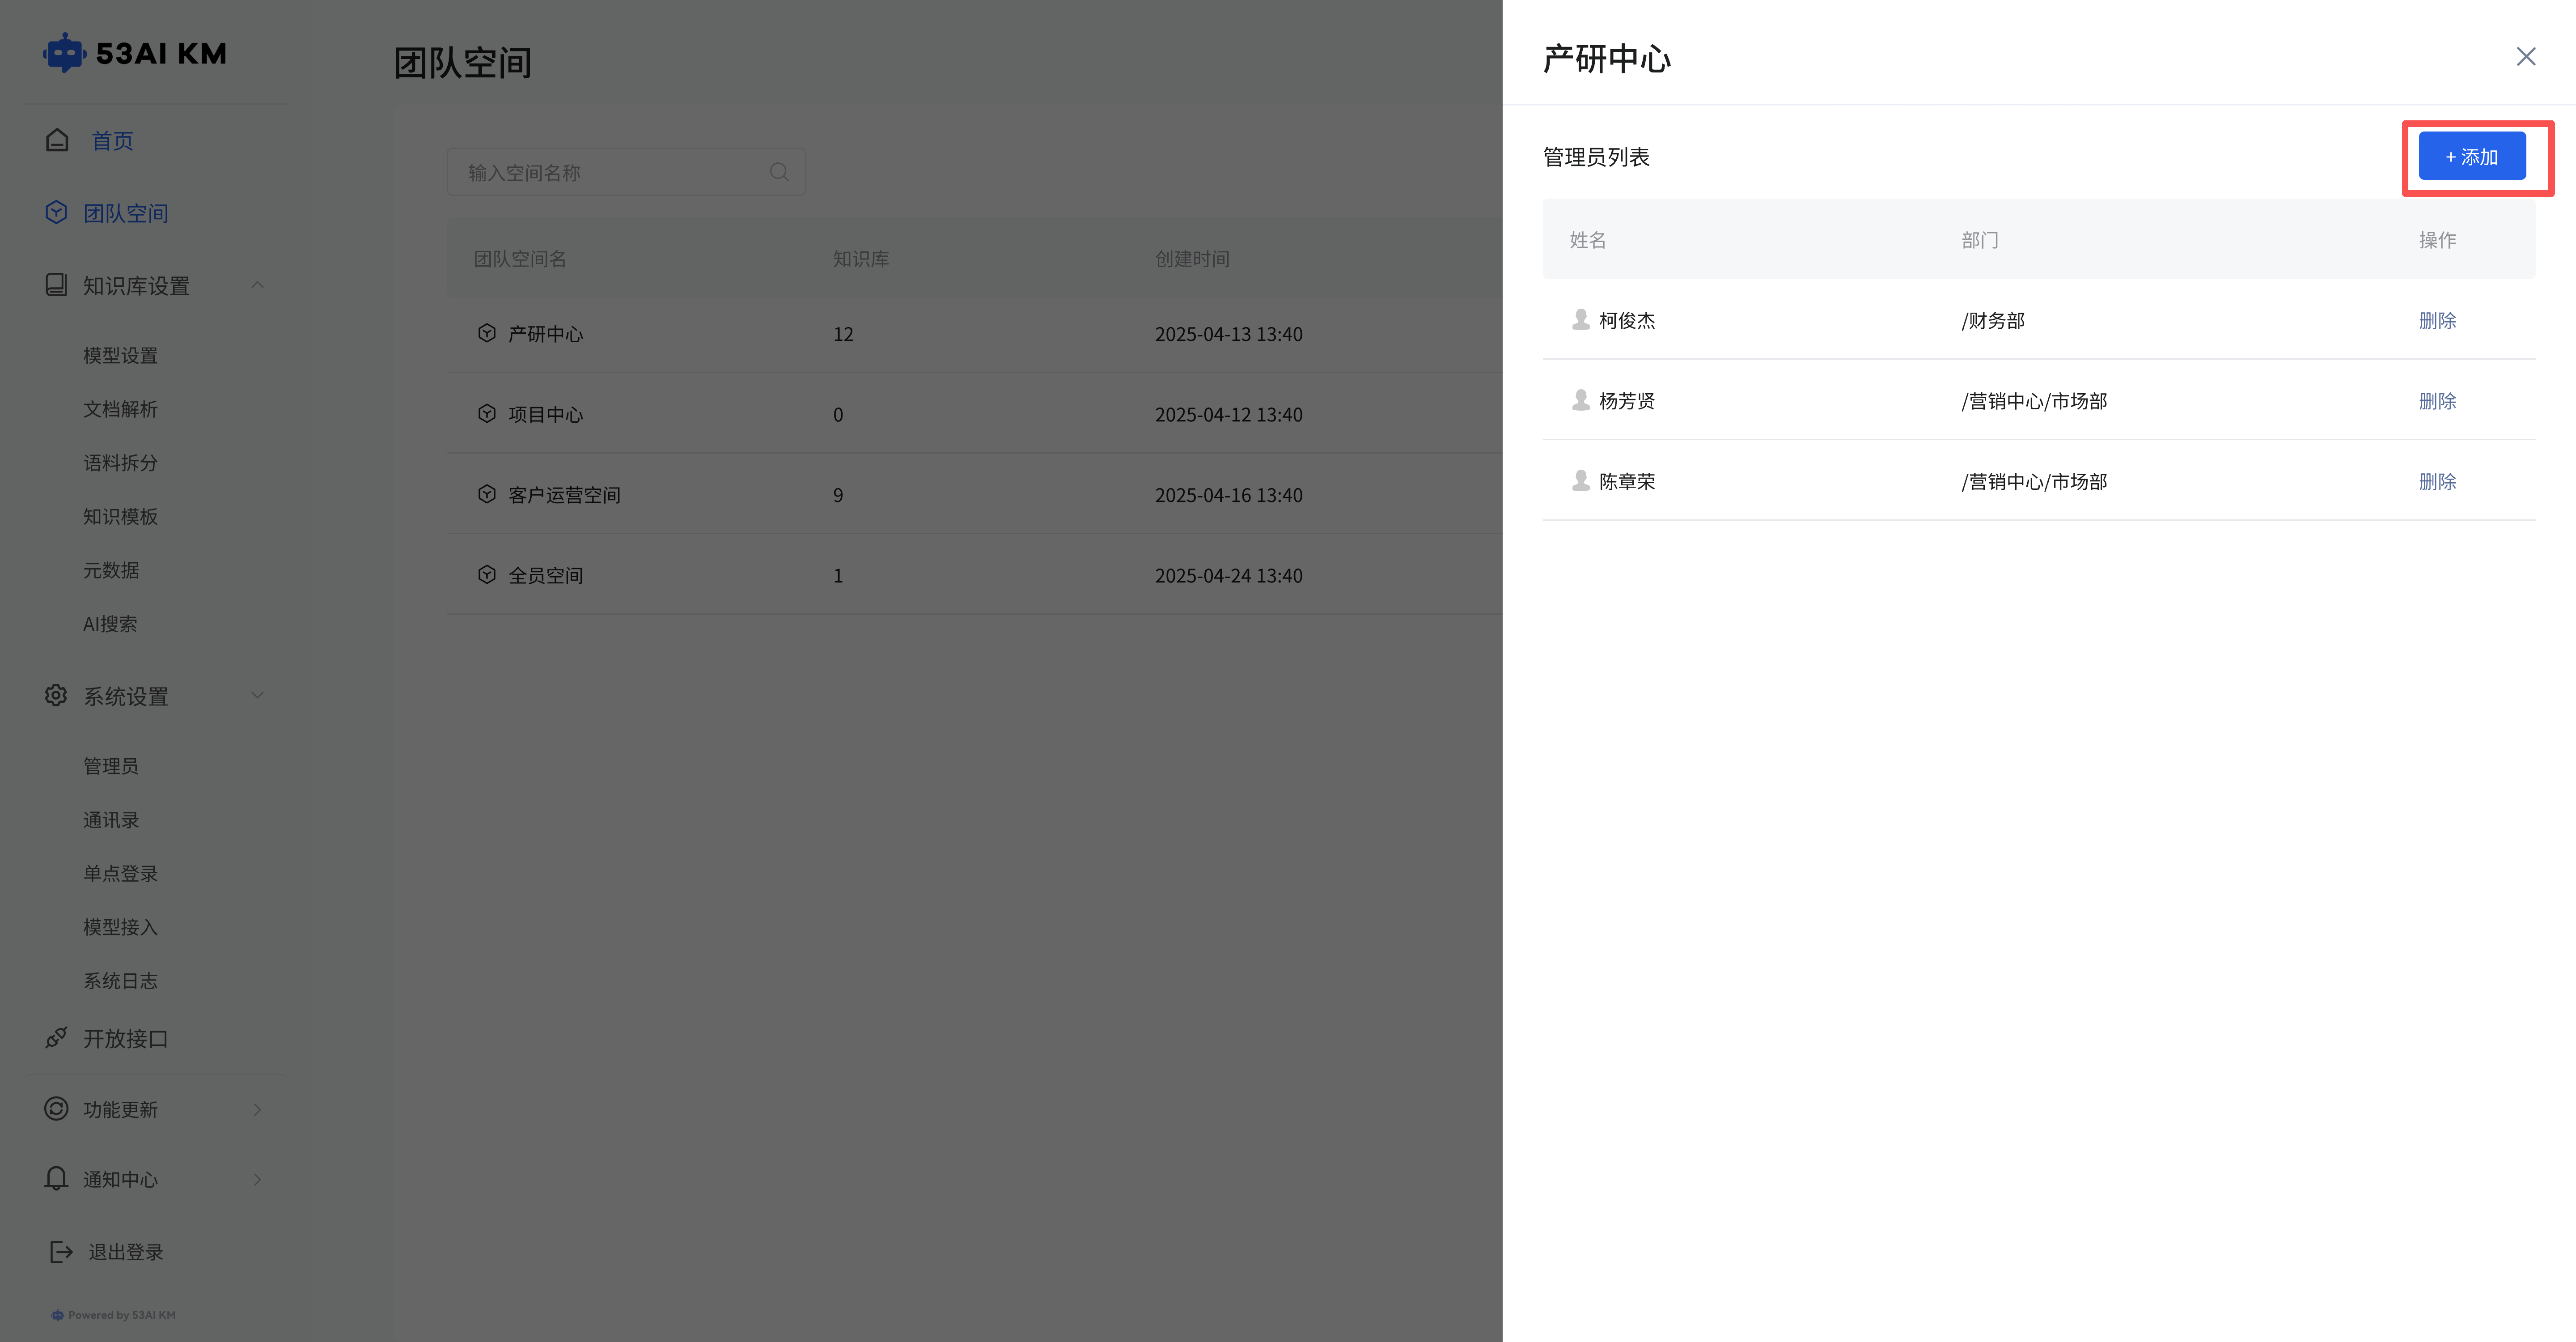Click the 退出登录 logout icon
Viewport: 2576px width, 1342px height.
61,1251
